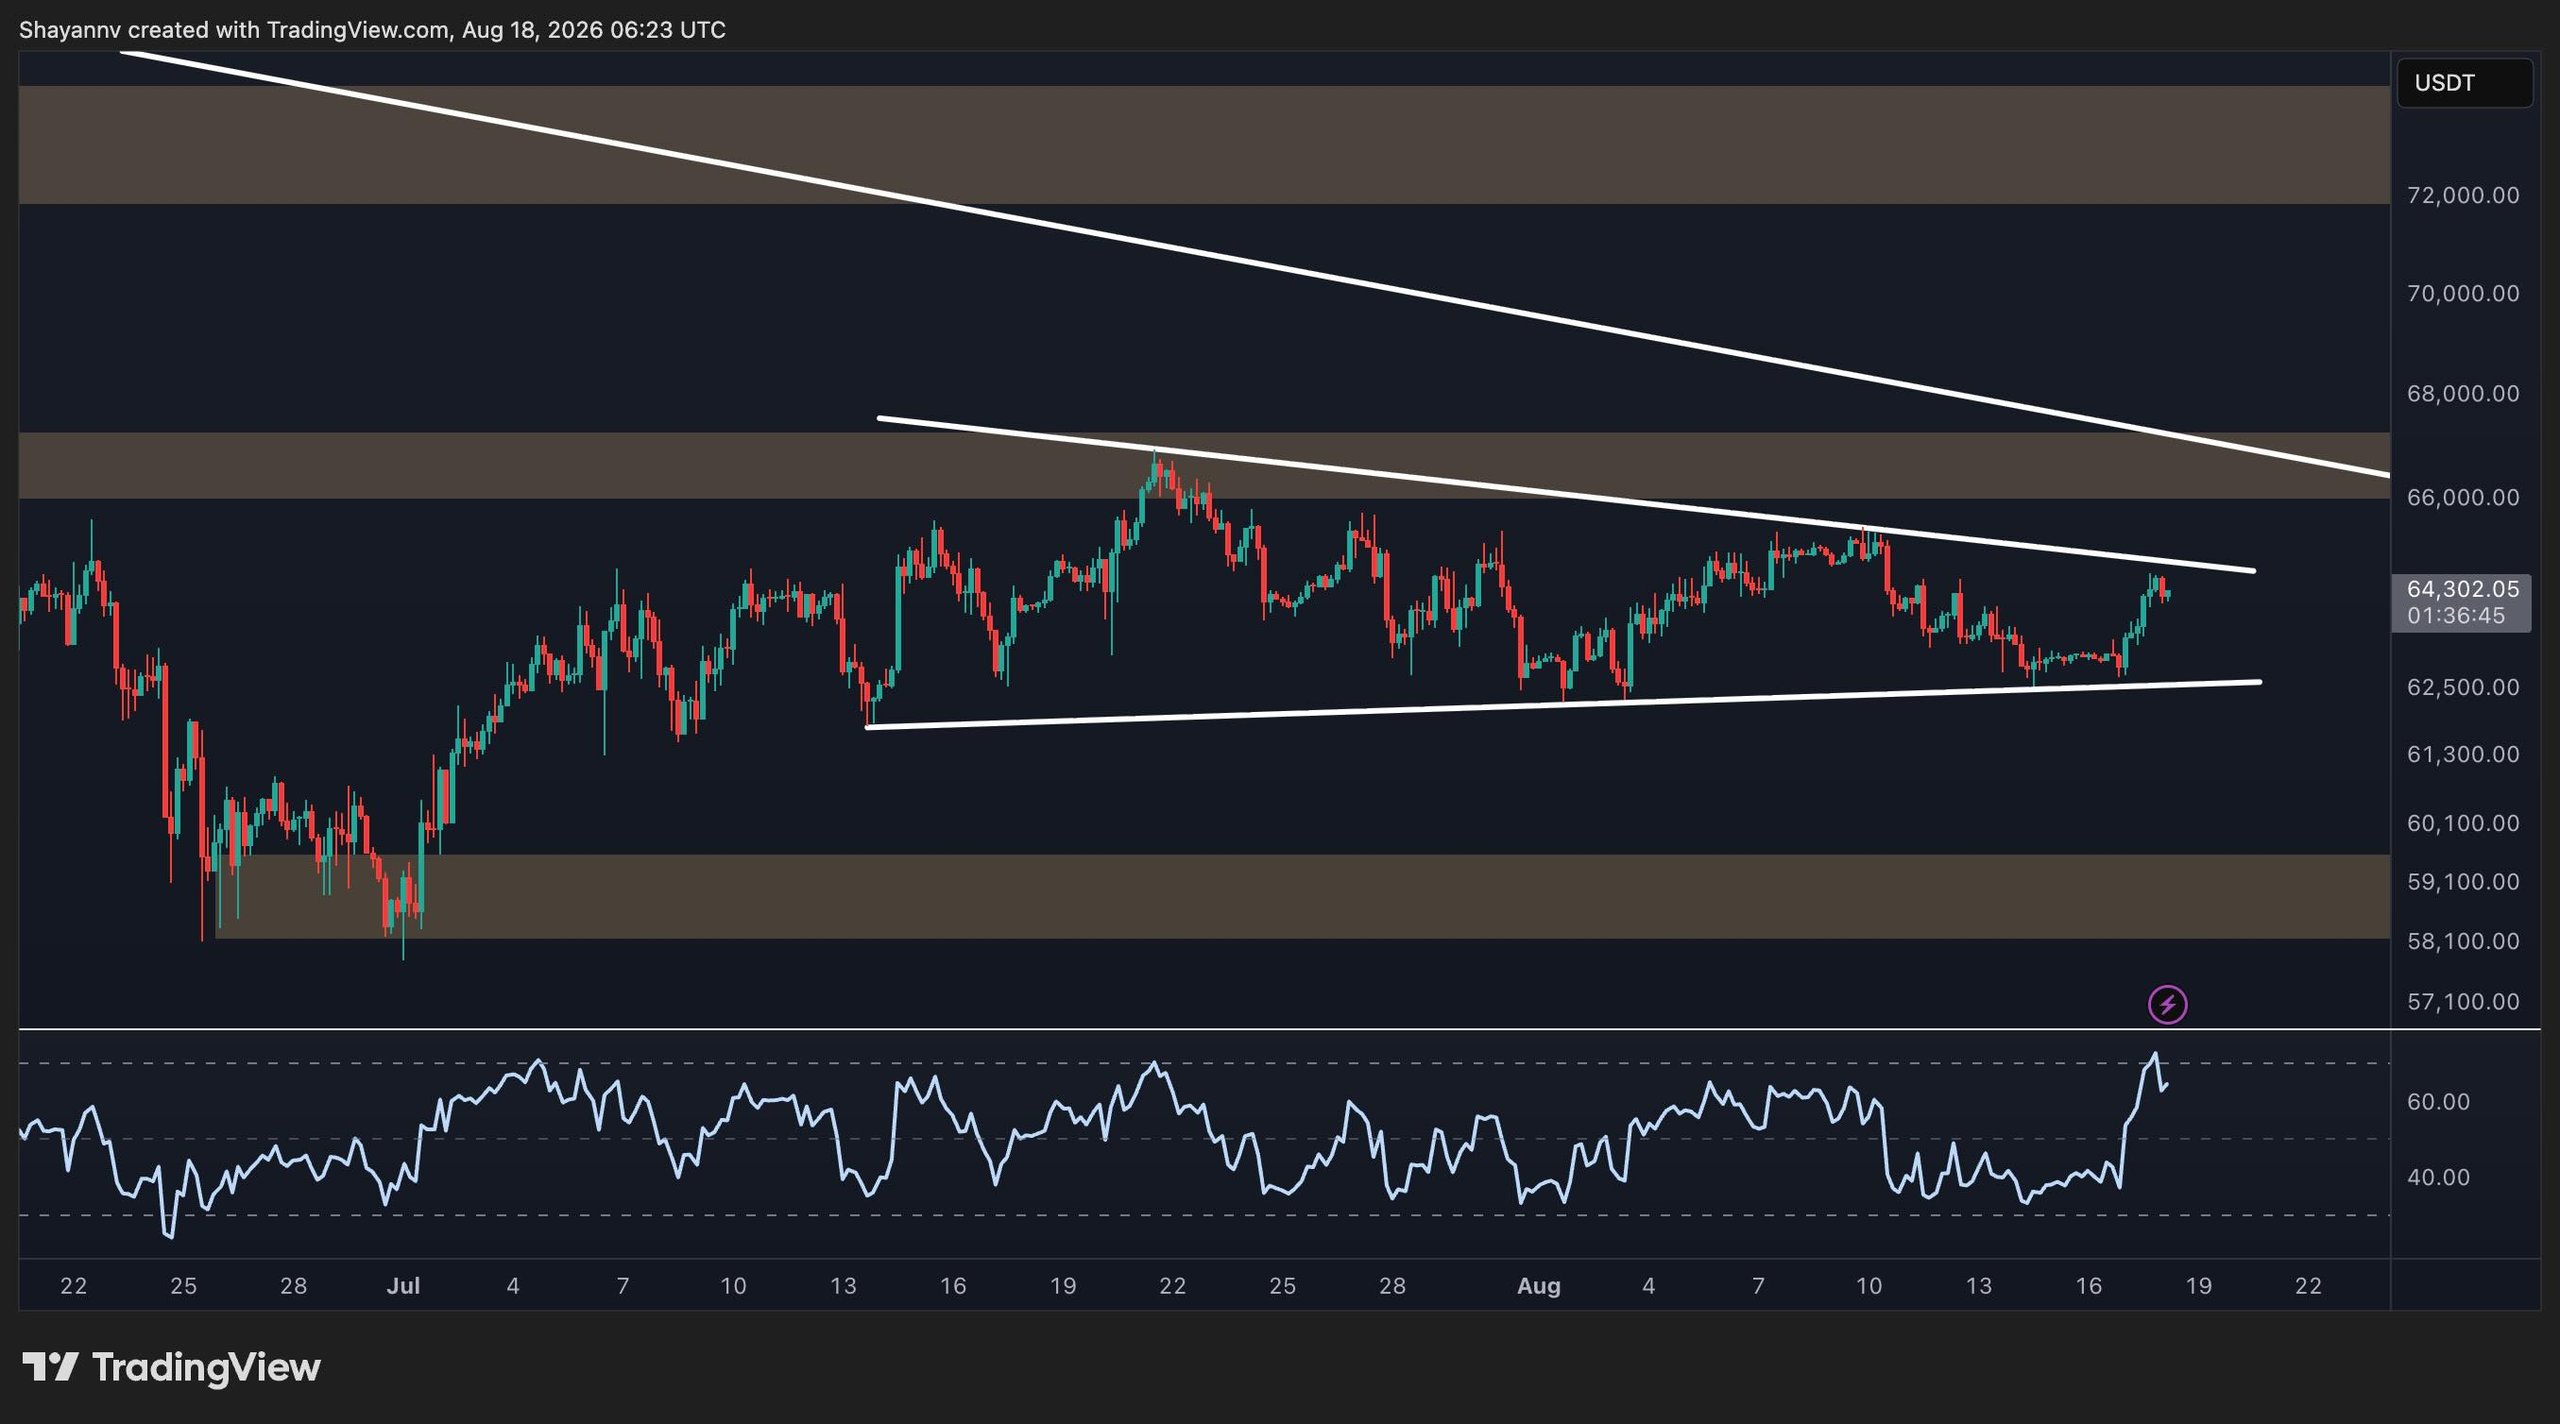2560x1424 pixels.
Task: Click the purple lightning bolt event icon
Action: [x=2167, y=1004]
